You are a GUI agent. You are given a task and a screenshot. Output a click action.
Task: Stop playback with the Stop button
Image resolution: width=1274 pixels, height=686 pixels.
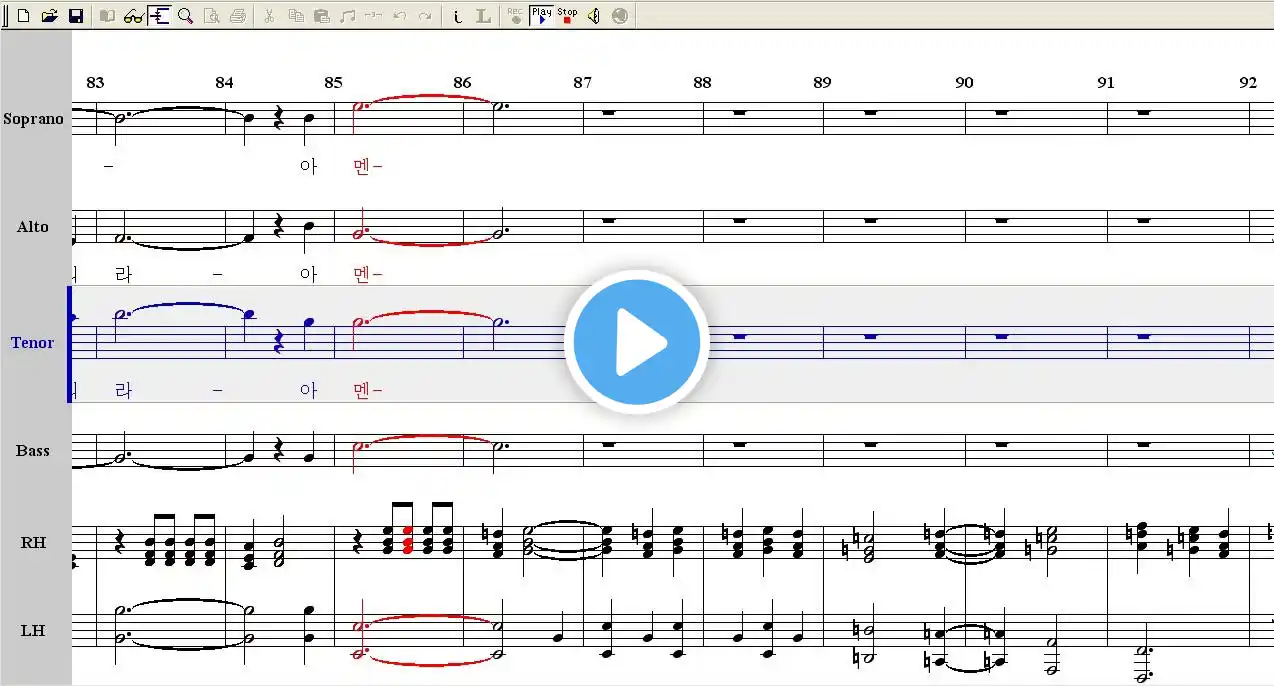click(567, 16)
